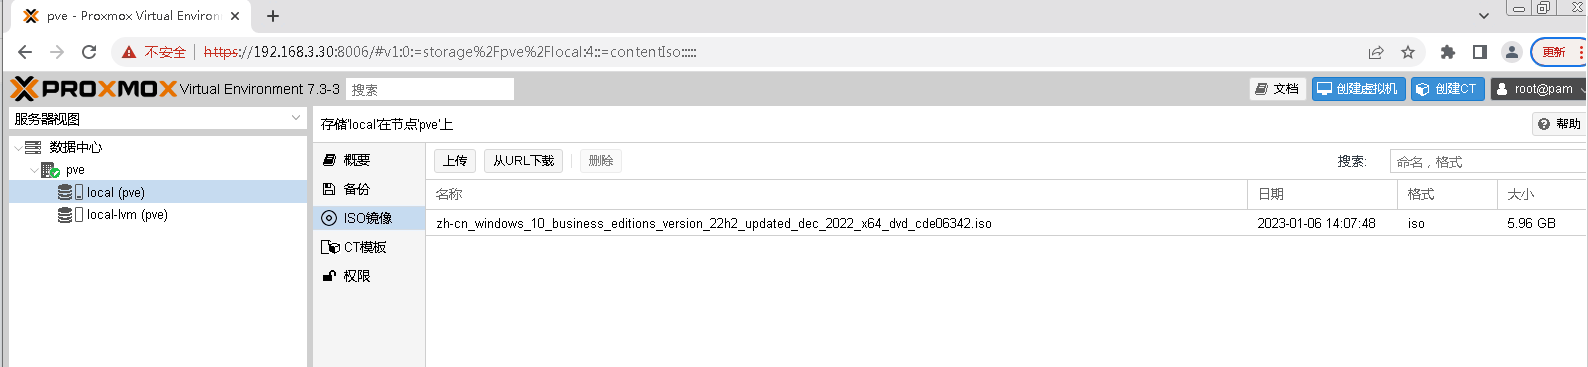The height and width of the screenshot is (367, 1588).
Task: Bookmark this page with the star icon
Action: coord(1408,52)
